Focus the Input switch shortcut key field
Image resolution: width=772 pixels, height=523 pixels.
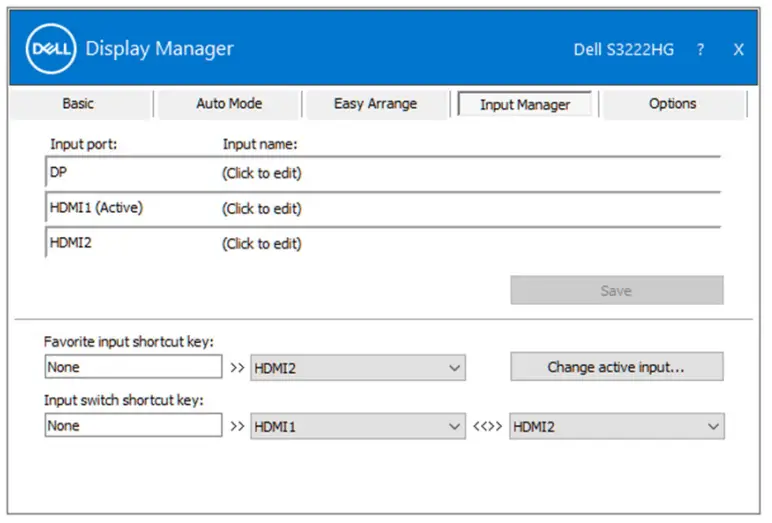pyautogui.click(x=133, y=425)
